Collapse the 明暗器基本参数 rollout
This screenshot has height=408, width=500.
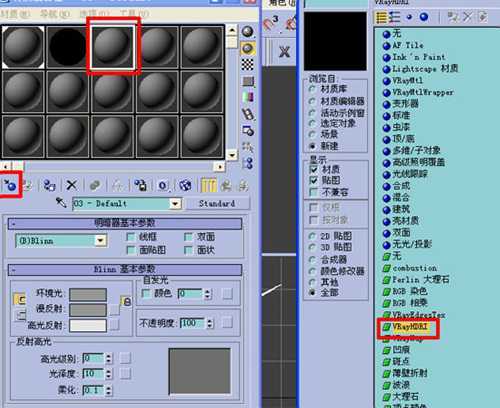pyautogui.click(x=125, y=223)
